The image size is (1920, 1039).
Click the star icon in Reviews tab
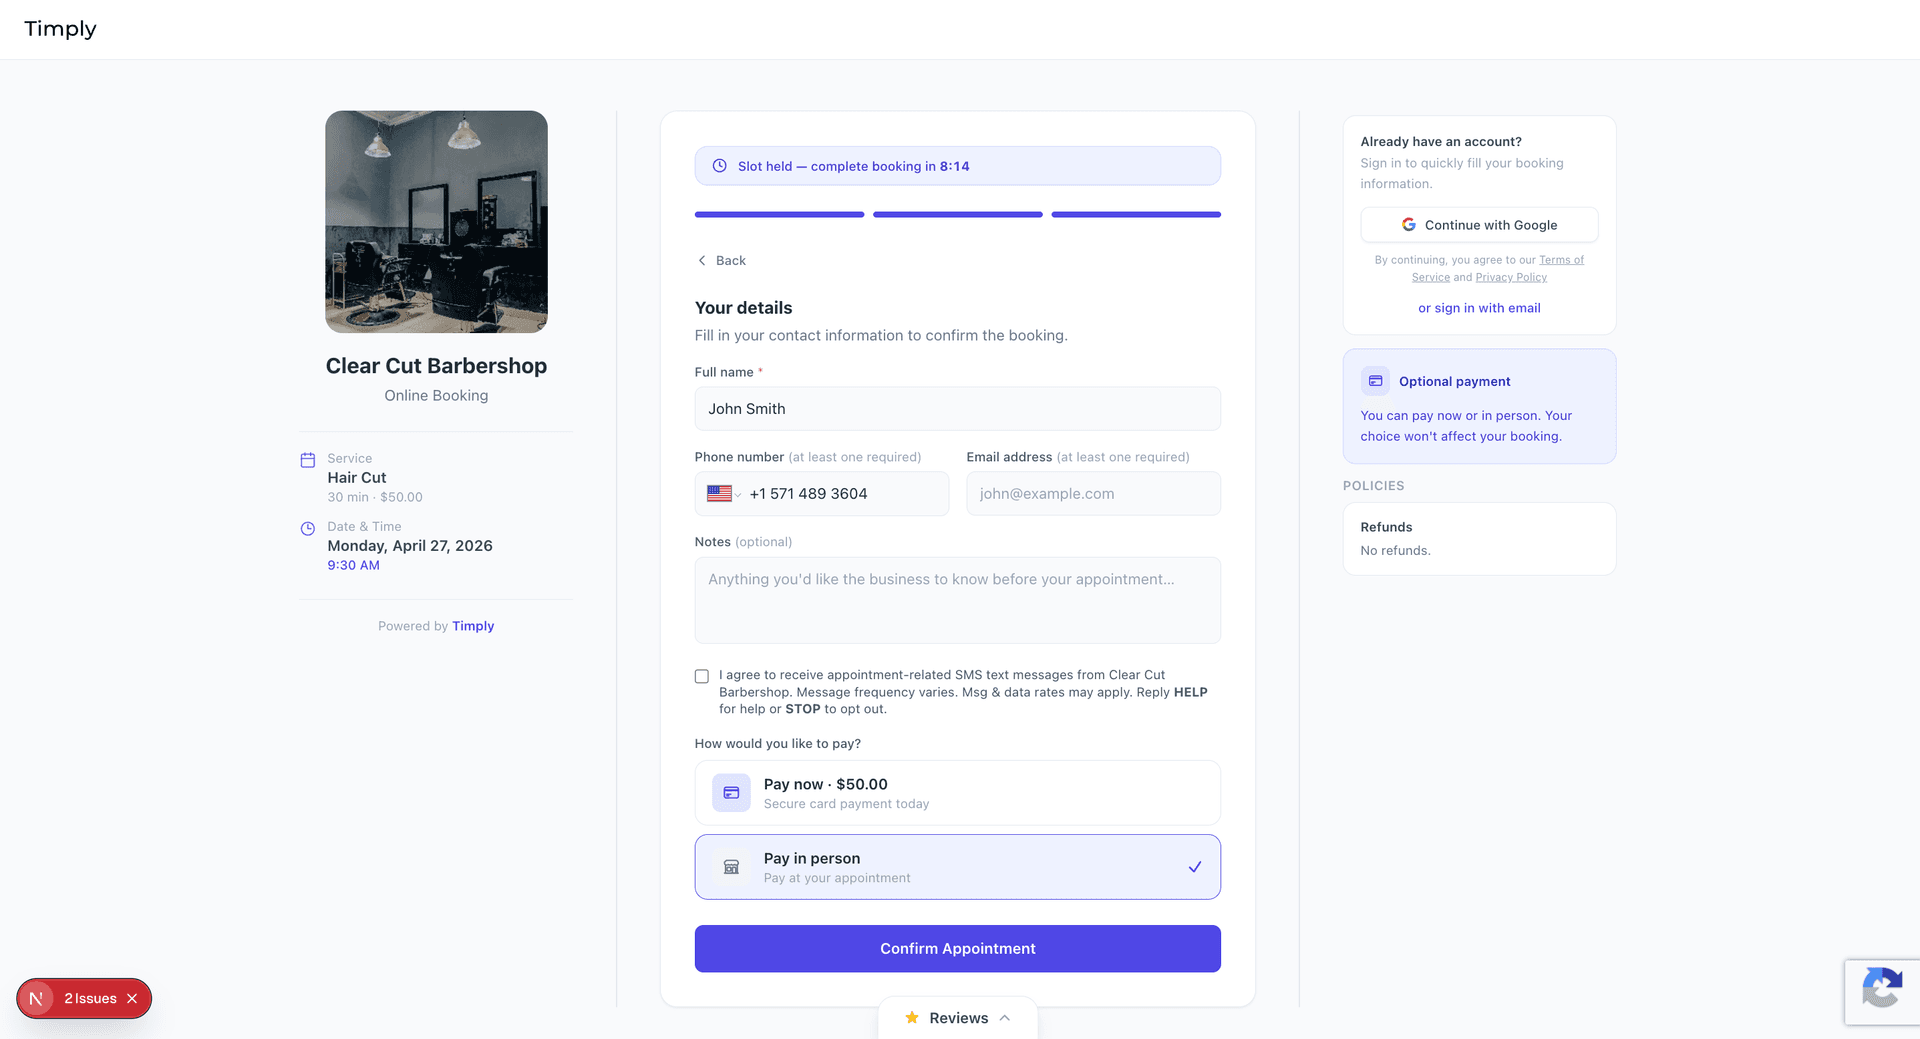coord(911,1017)
